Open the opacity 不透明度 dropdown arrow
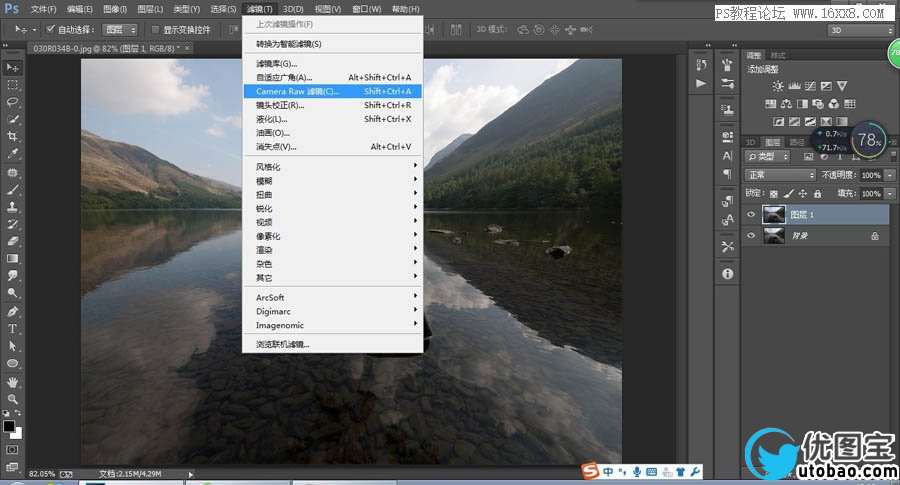The height and width of the screenshot is (485, 900). [x=890, y=175]
